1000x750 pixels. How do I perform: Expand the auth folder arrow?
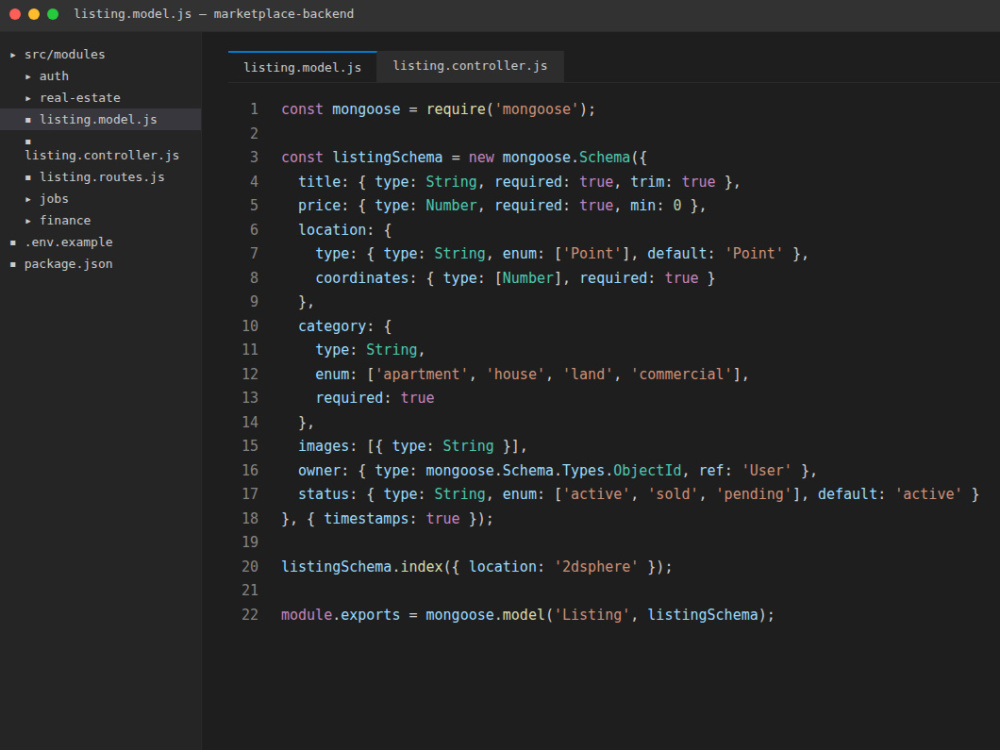(28, 77)
